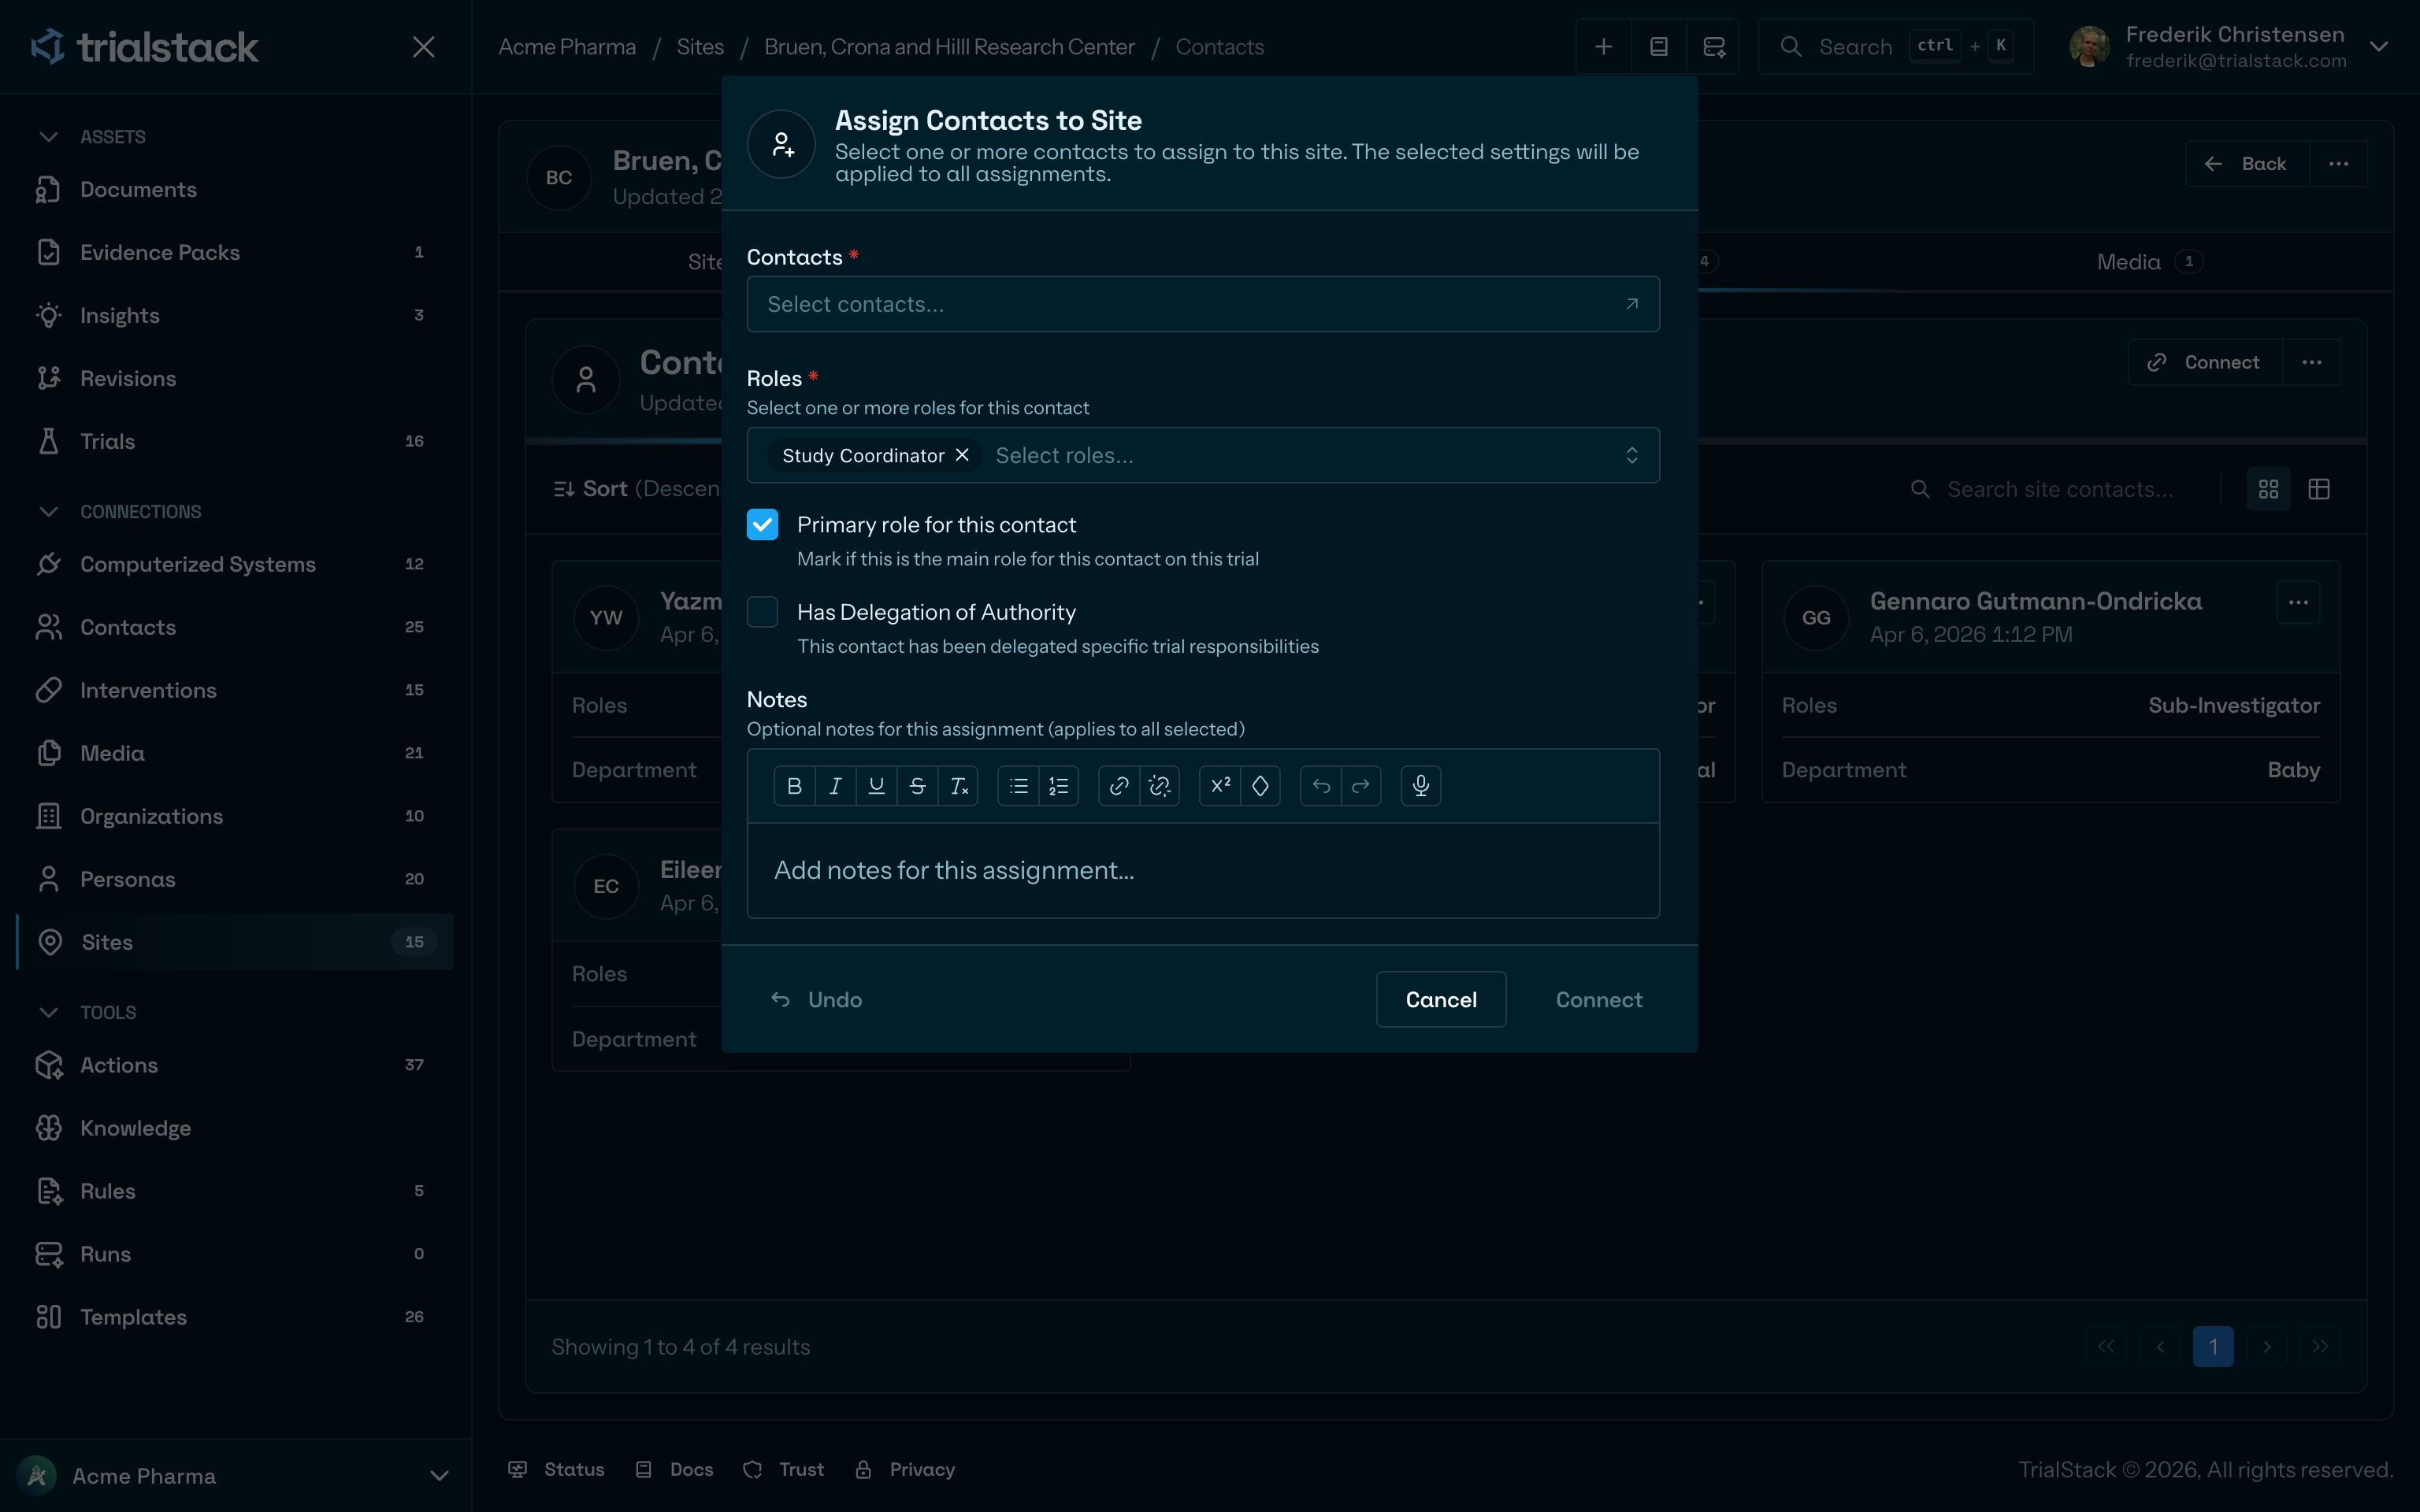Click the trialstack logo
This screenshot has width=2420, height=1512.
click(145, 47)
